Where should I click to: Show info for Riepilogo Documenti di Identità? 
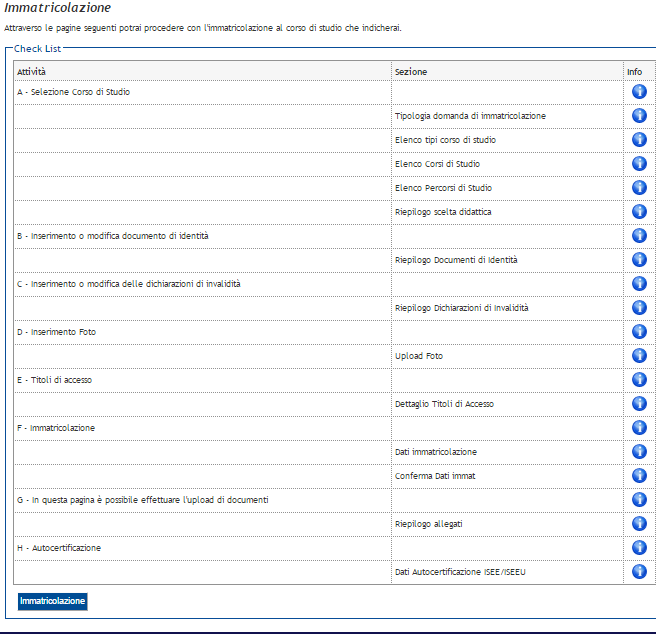pyautogui.click(x=639, y=259)
